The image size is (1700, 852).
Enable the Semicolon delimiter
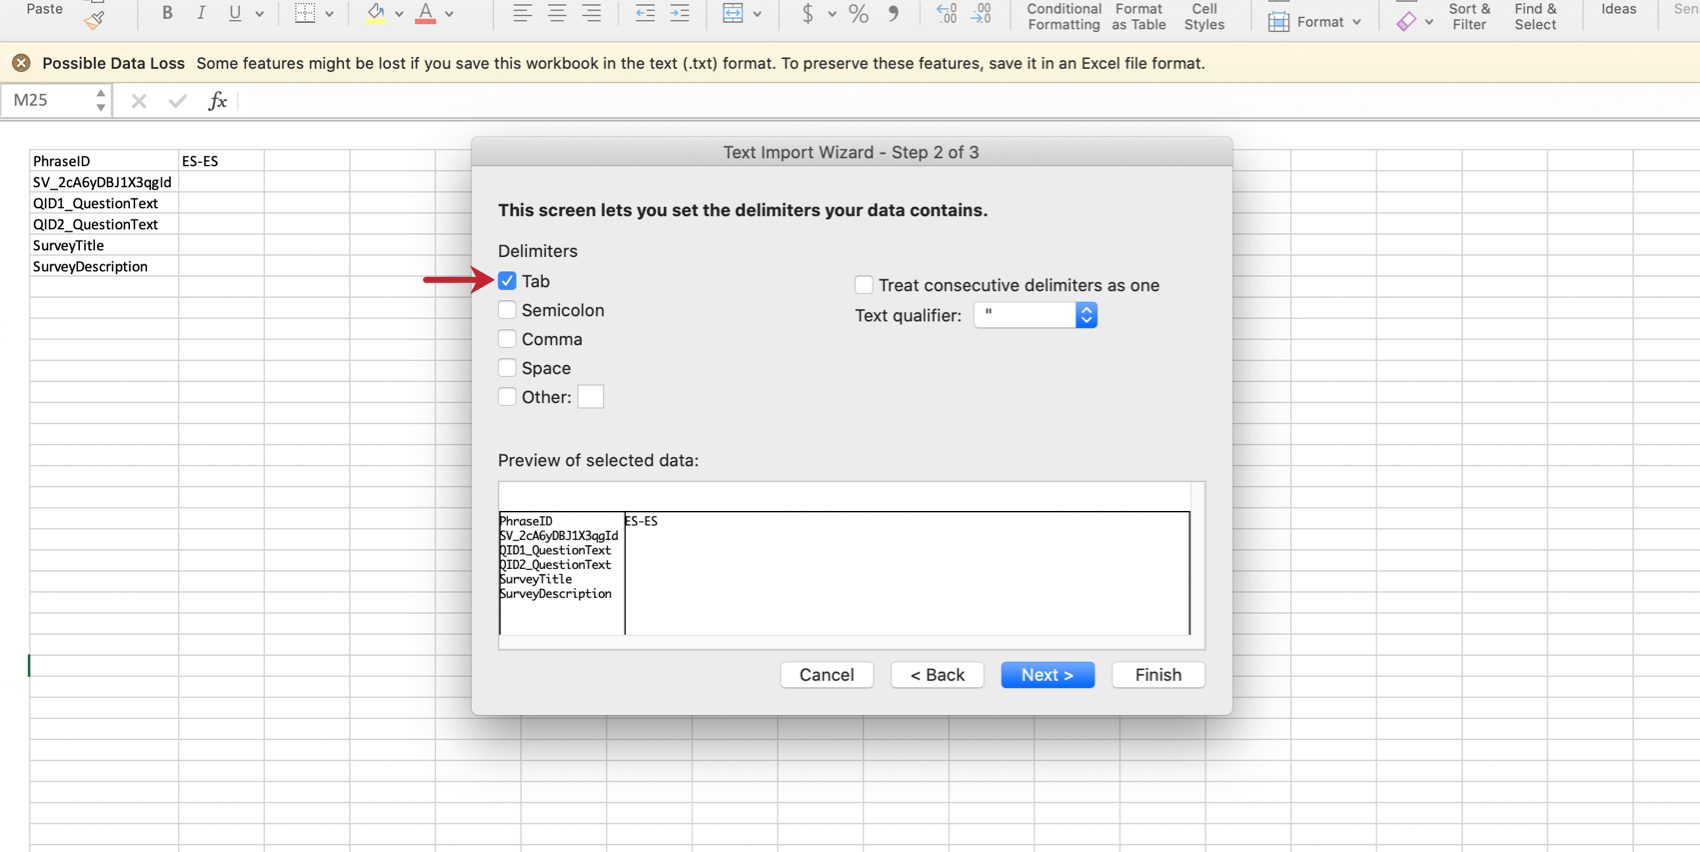[x=507, y=310]
